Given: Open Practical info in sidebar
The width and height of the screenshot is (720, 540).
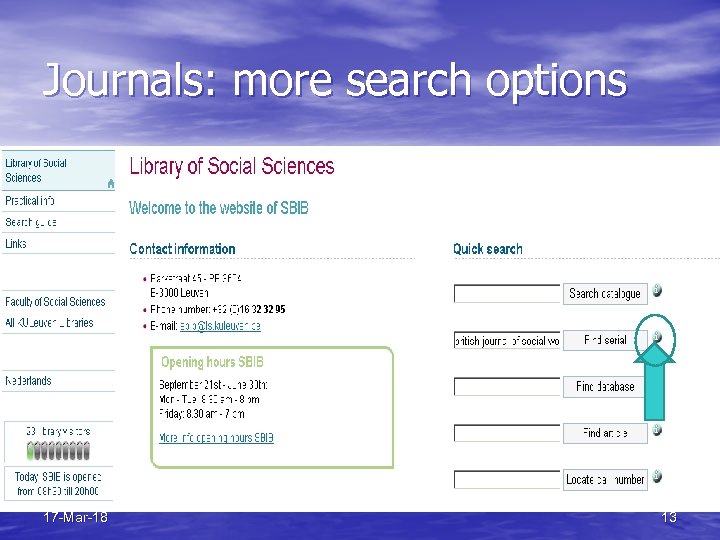Looking at the screenshot, I should [58, 201].
